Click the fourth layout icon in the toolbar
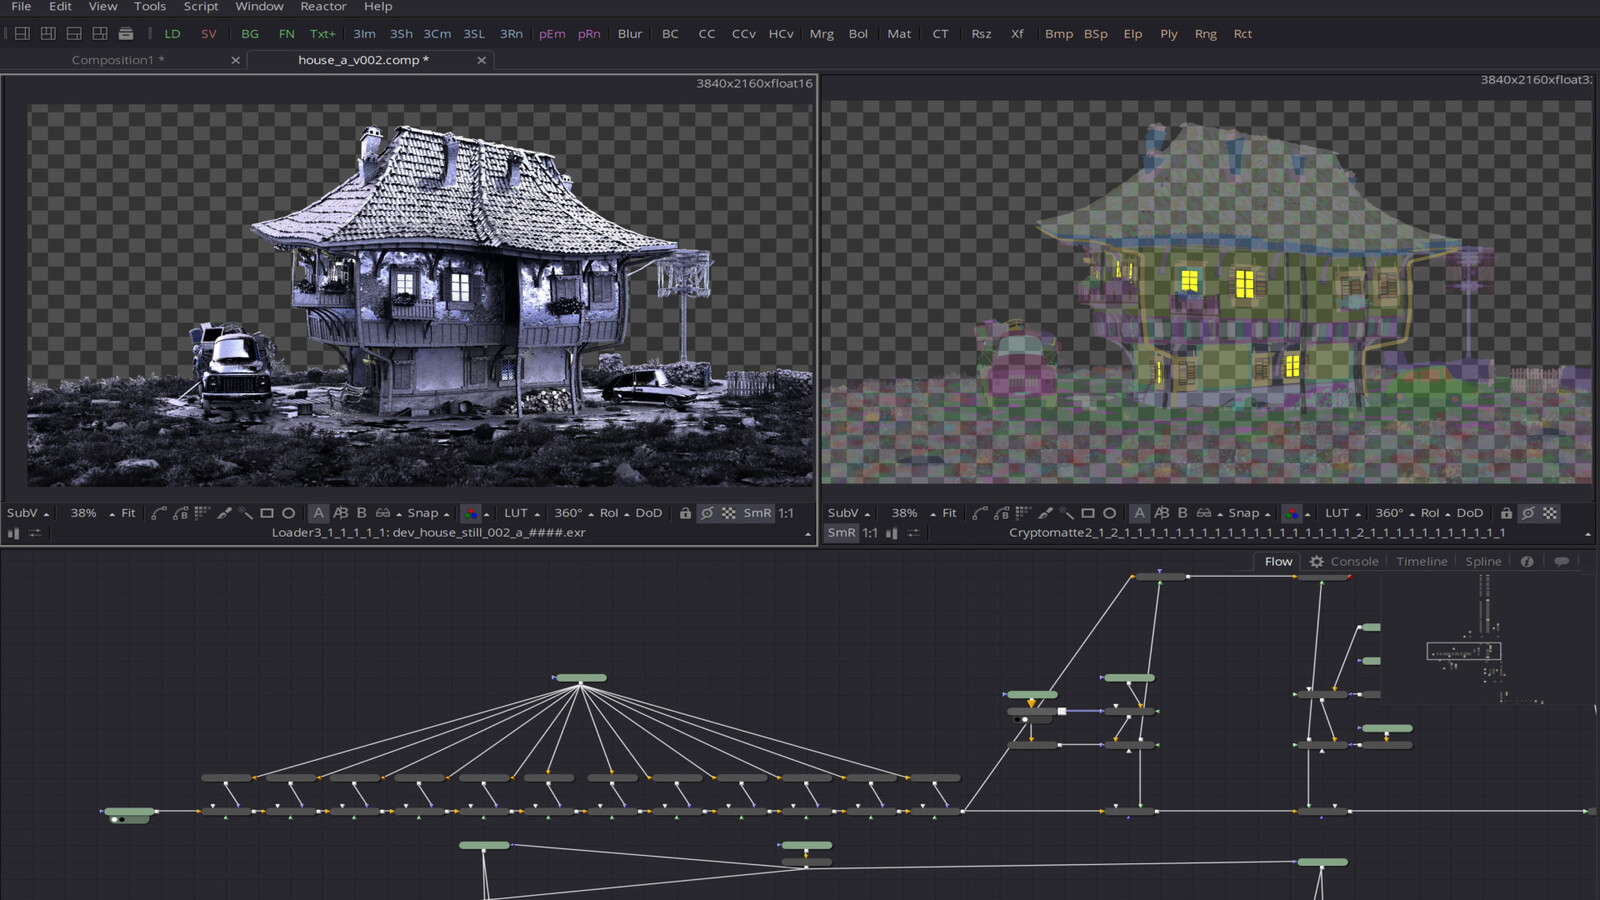The width and height of the screenshot is (1600, 900). [x=100, y=33]
